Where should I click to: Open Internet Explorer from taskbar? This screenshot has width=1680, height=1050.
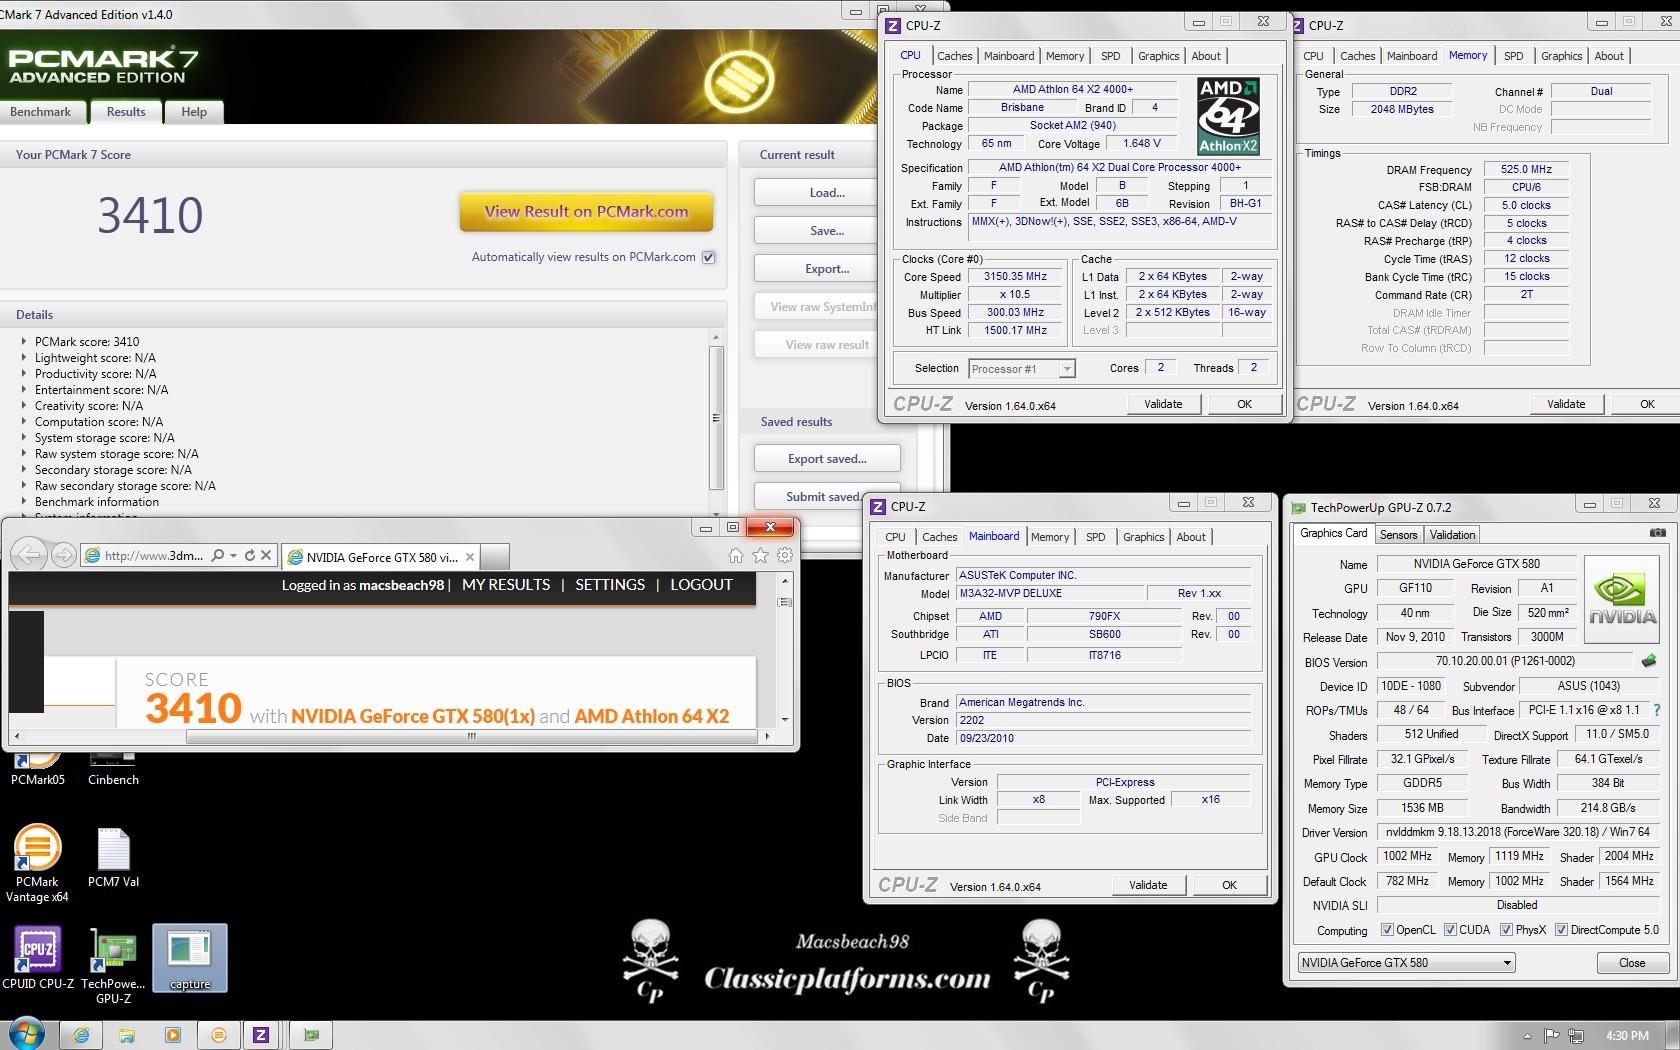[x=81, y=1035]
